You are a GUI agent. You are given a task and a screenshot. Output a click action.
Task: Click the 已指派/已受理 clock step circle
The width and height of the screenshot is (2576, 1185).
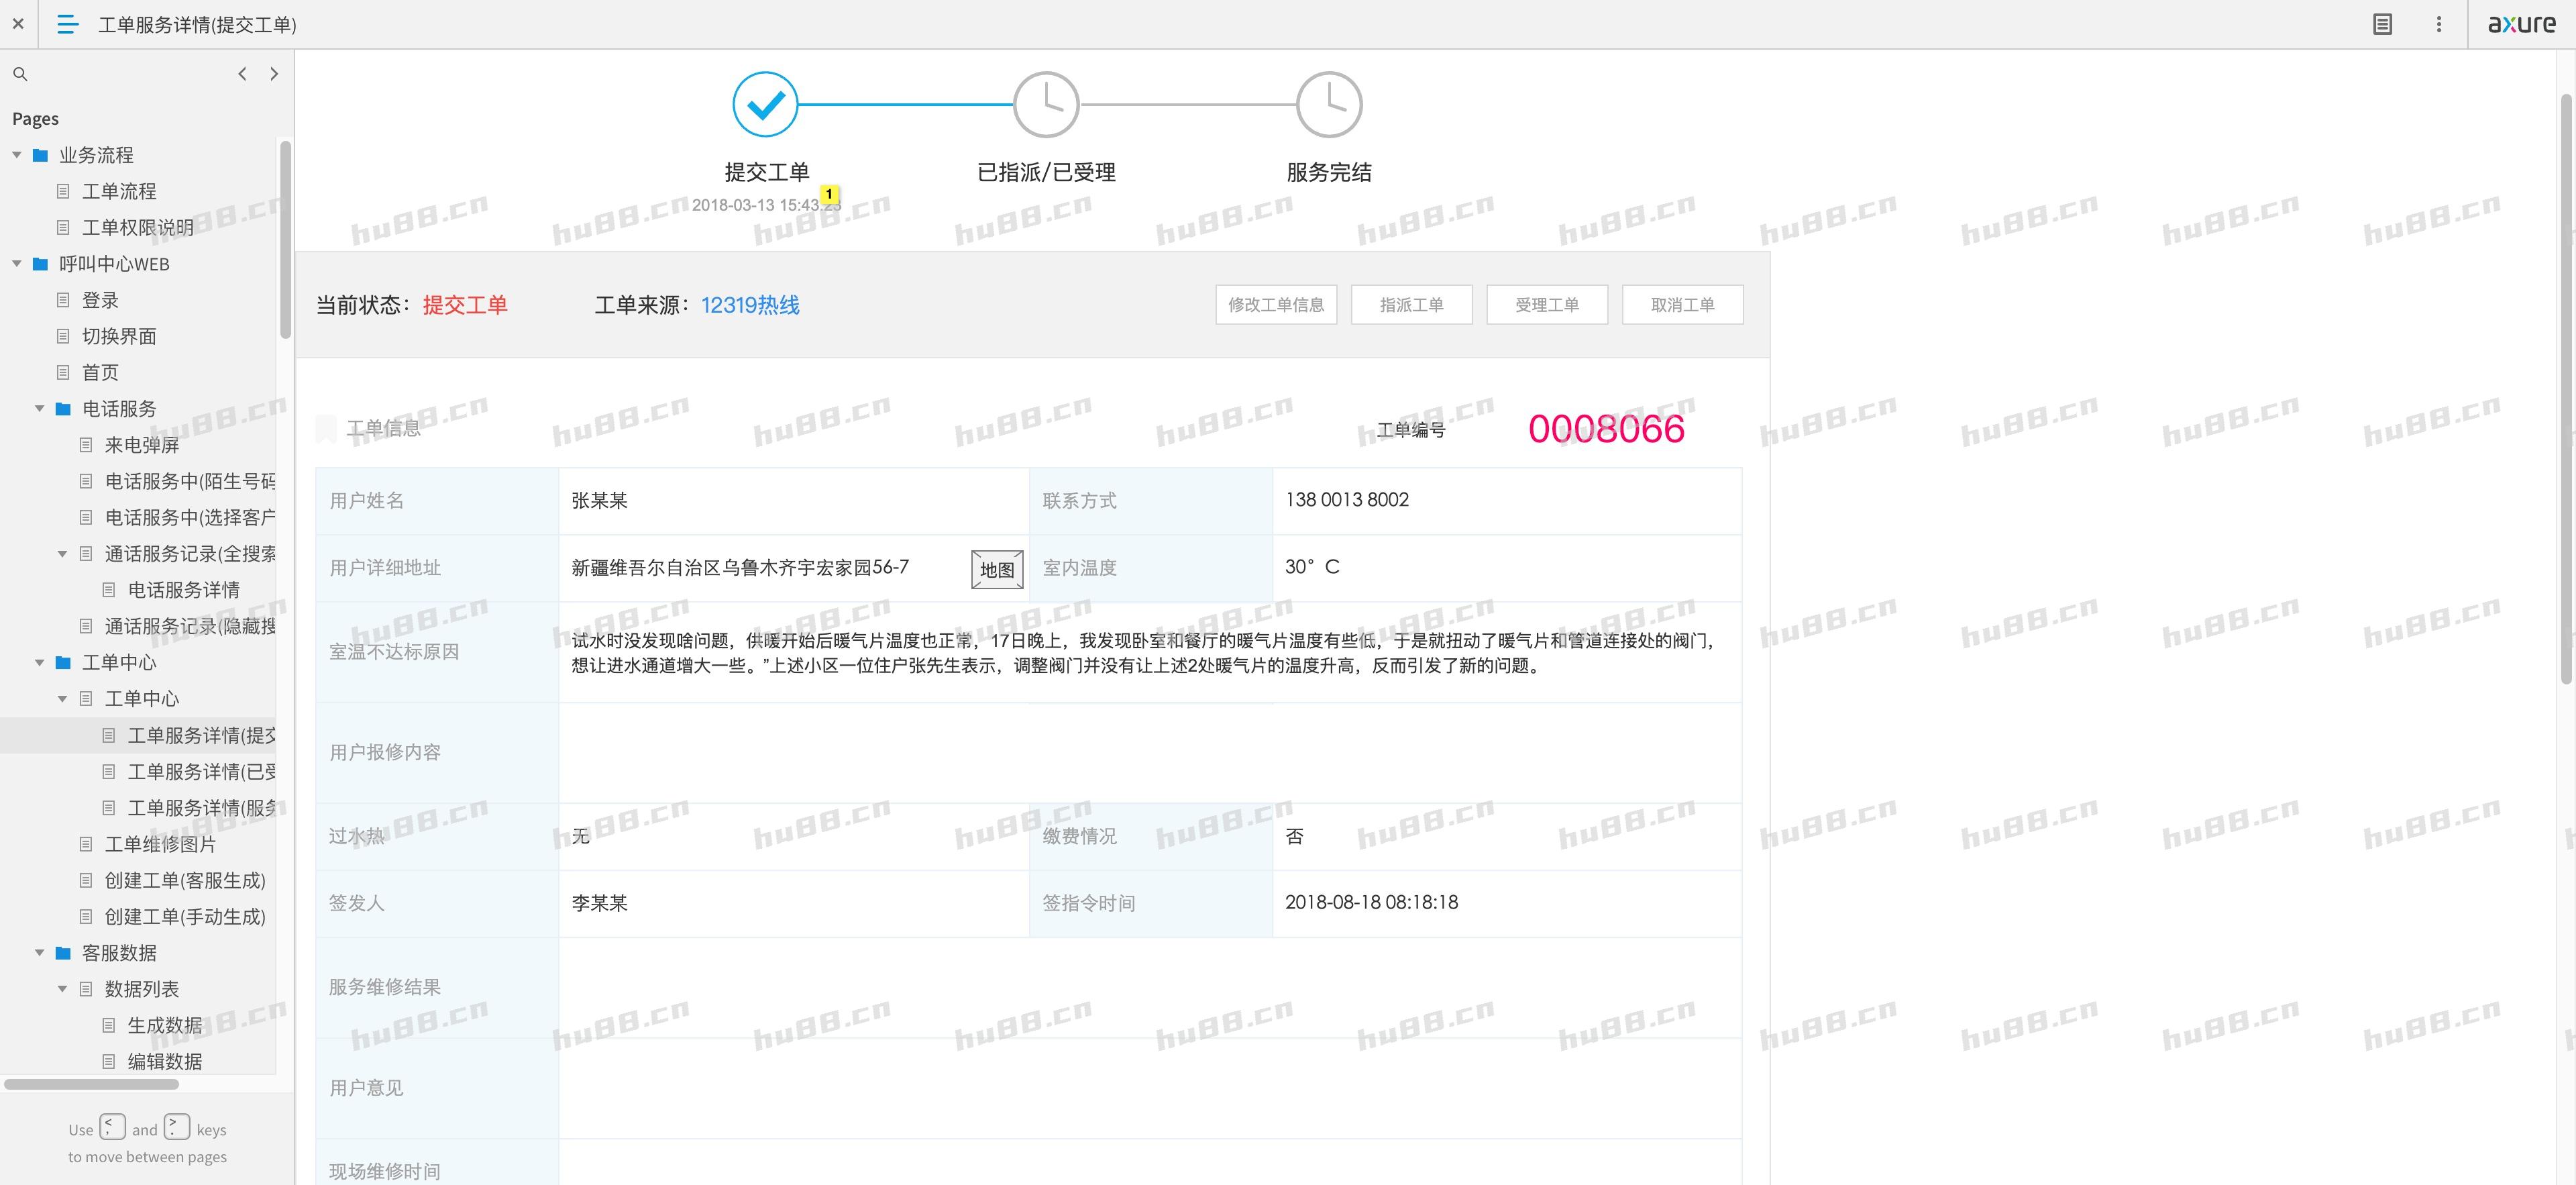[1046, 104]
